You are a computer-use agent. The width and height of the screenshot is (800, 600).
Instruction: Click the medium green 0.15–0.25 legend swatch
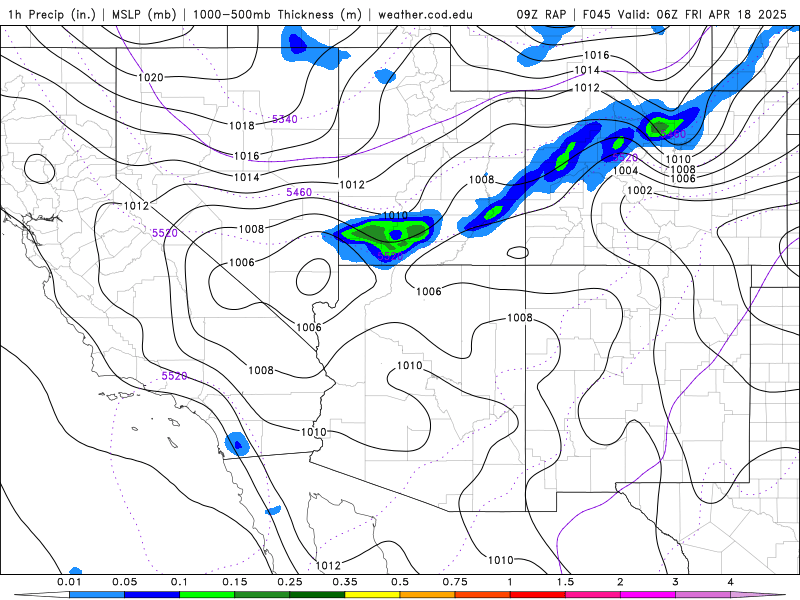pos(262,595)
